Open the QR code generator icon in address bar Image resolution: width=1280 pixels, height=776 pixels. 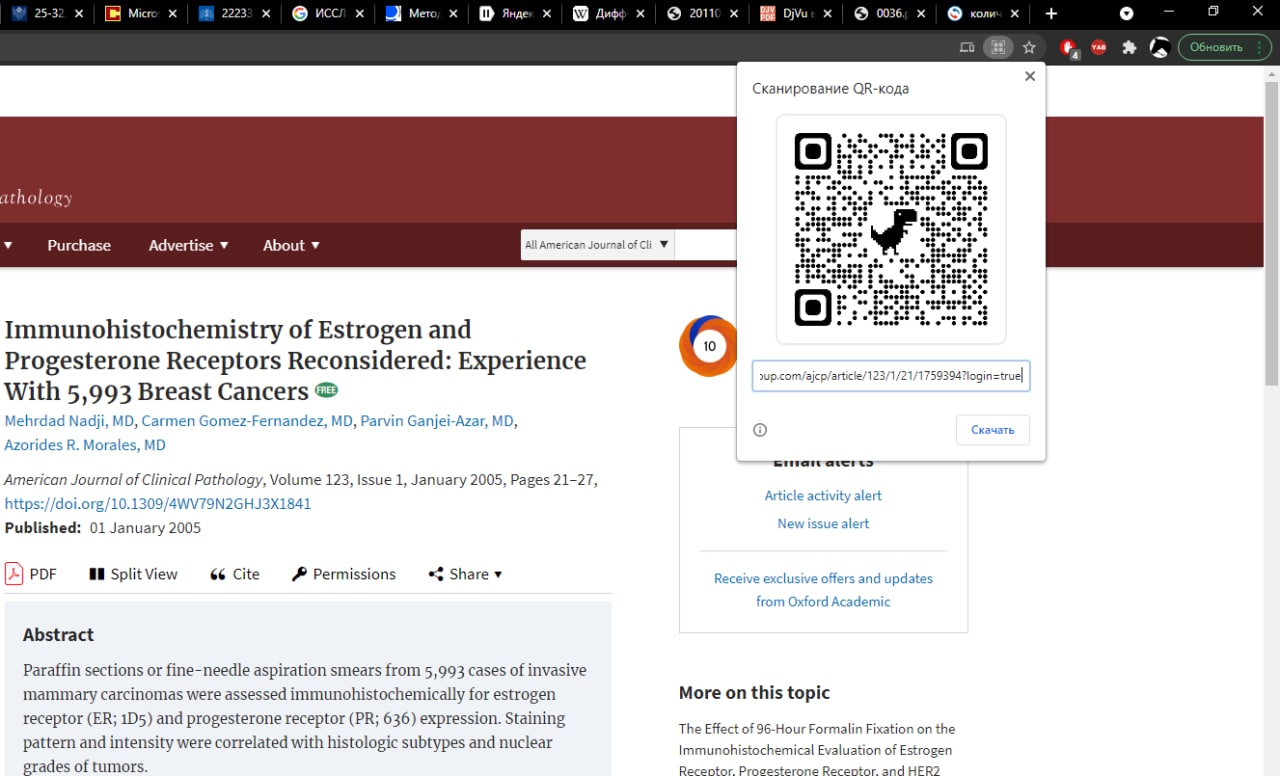pos(997,47)
